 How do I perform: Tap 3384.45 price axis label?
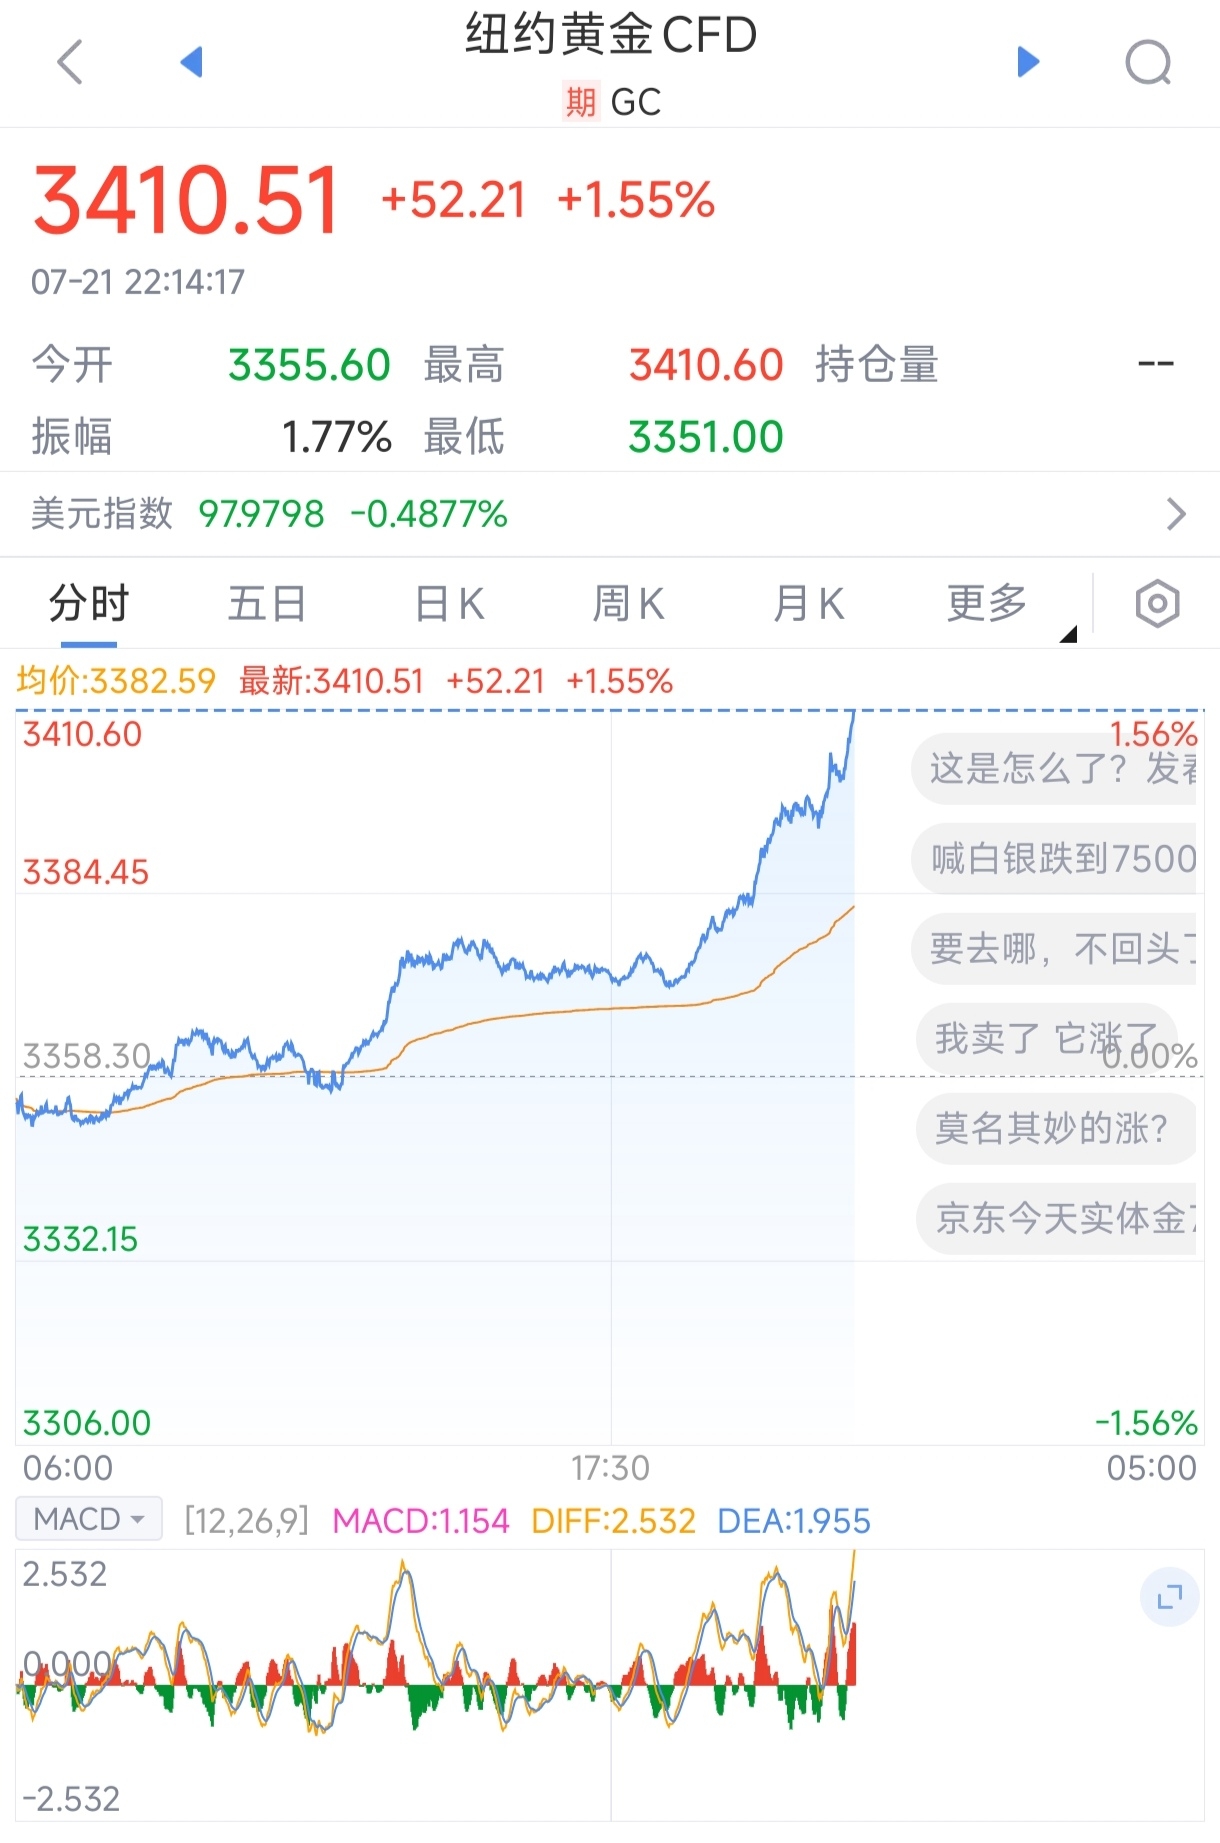[x=86, y=872]
